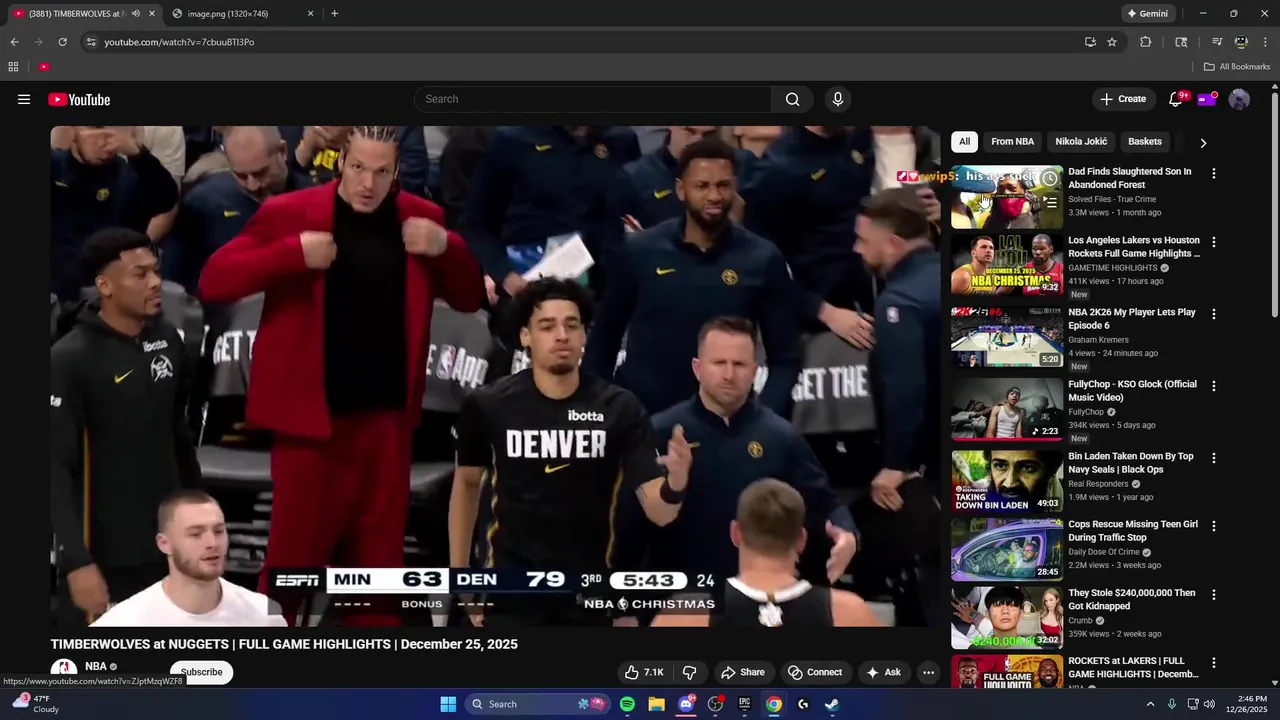Open Cops Rescue Missing Teen Girl thumbnail
Screen dimensions: 1280x720
coord(1007,549)
